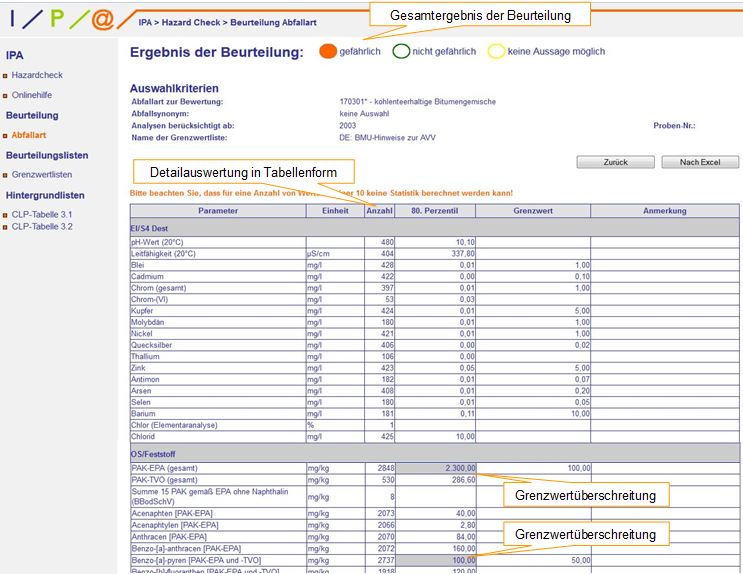Viewport: 743px width, 574px height.
Task: Click 'DE: BMU-Hinweise zur AVV' value
Action: (x=387, y=137)
